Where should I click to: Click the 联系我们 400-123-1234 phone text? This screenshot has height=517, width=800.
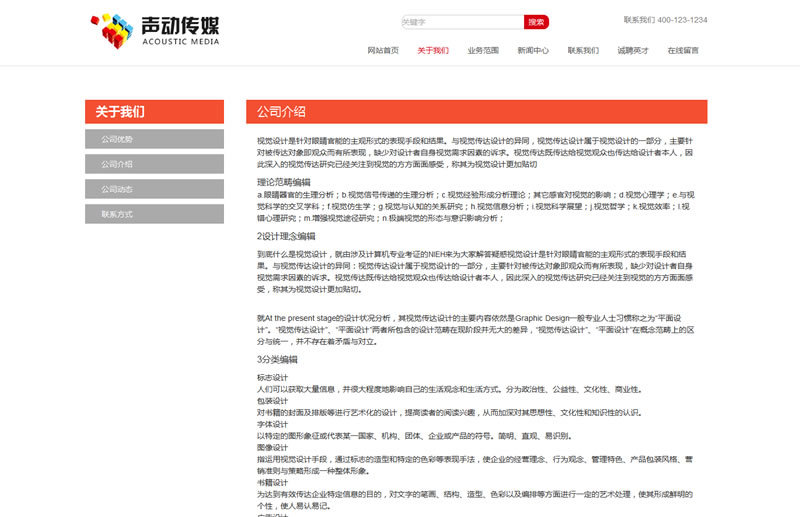[x=665, y=20]
